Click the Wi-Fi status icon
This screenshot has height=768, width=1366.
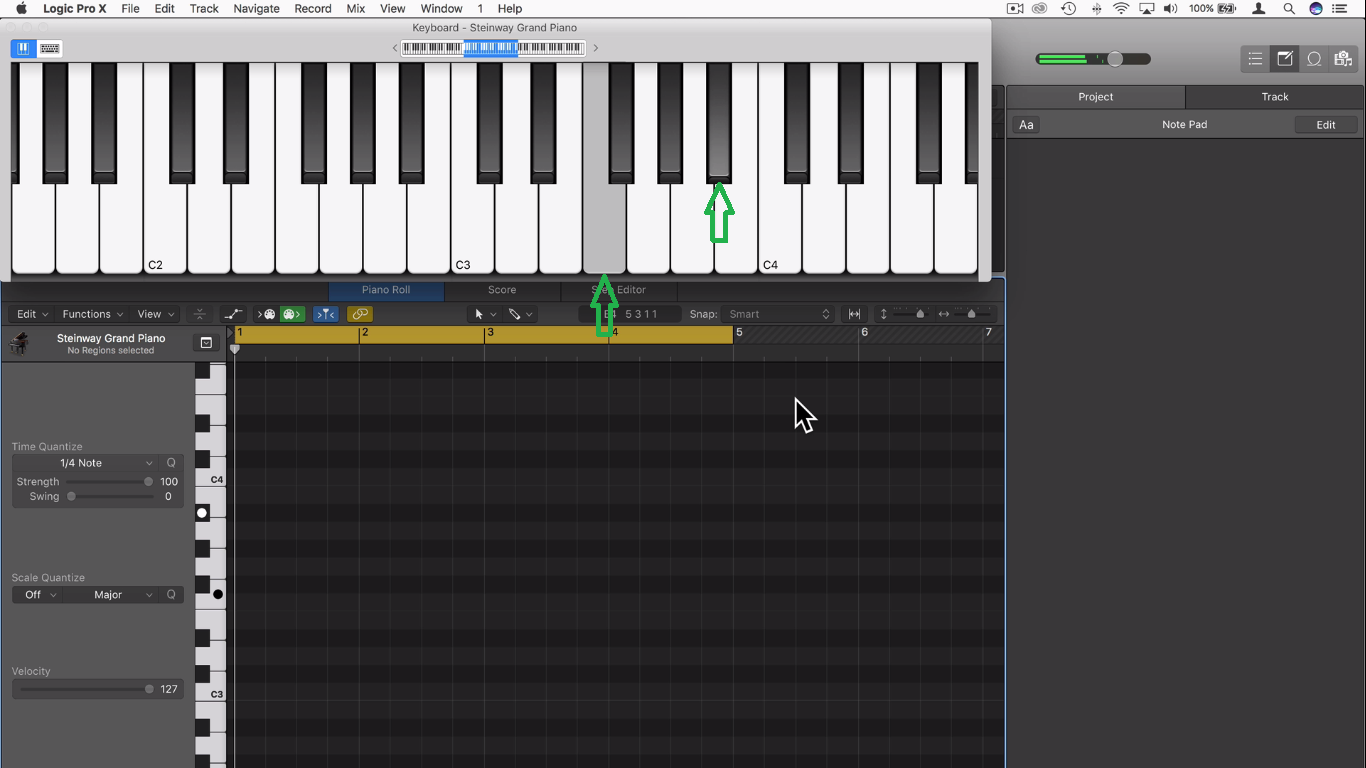[x=1121, y=9]
